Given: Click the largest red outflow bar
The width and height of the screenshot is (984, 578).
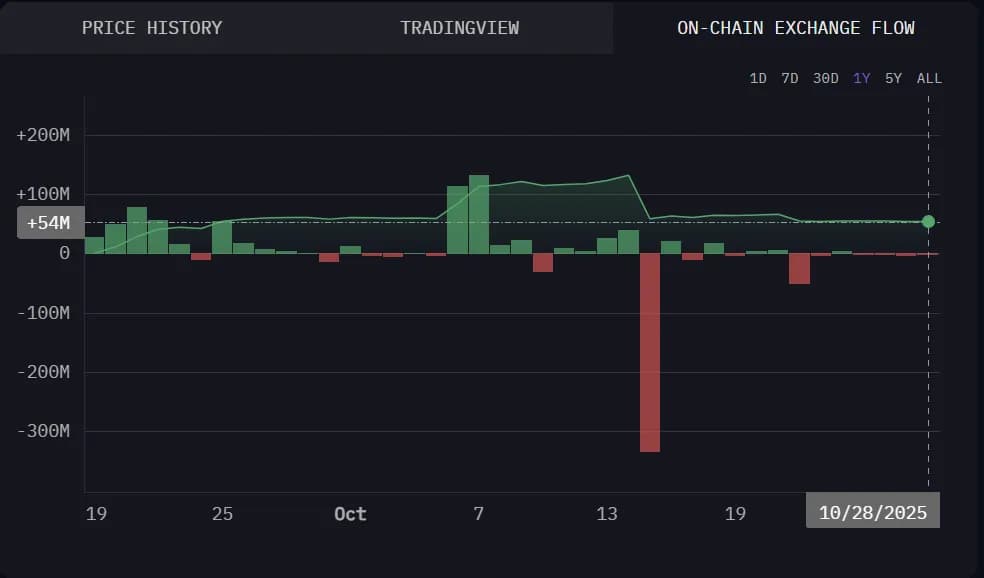Looking at the screenshot, I should pyautogui.click(x=650, y=352).
